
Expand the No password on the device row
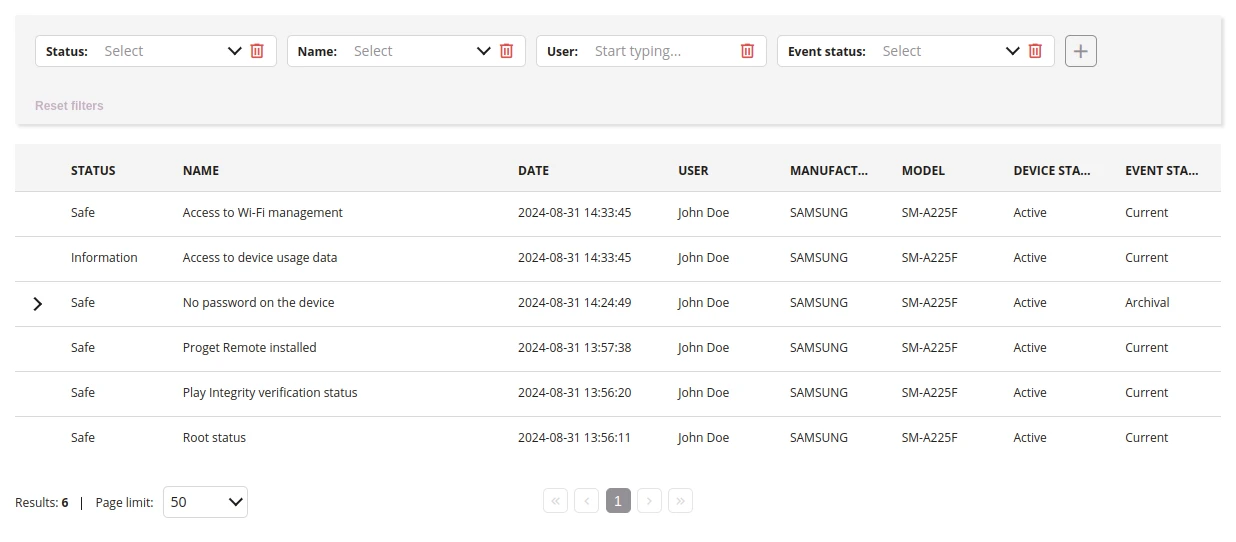pos(38,303)
